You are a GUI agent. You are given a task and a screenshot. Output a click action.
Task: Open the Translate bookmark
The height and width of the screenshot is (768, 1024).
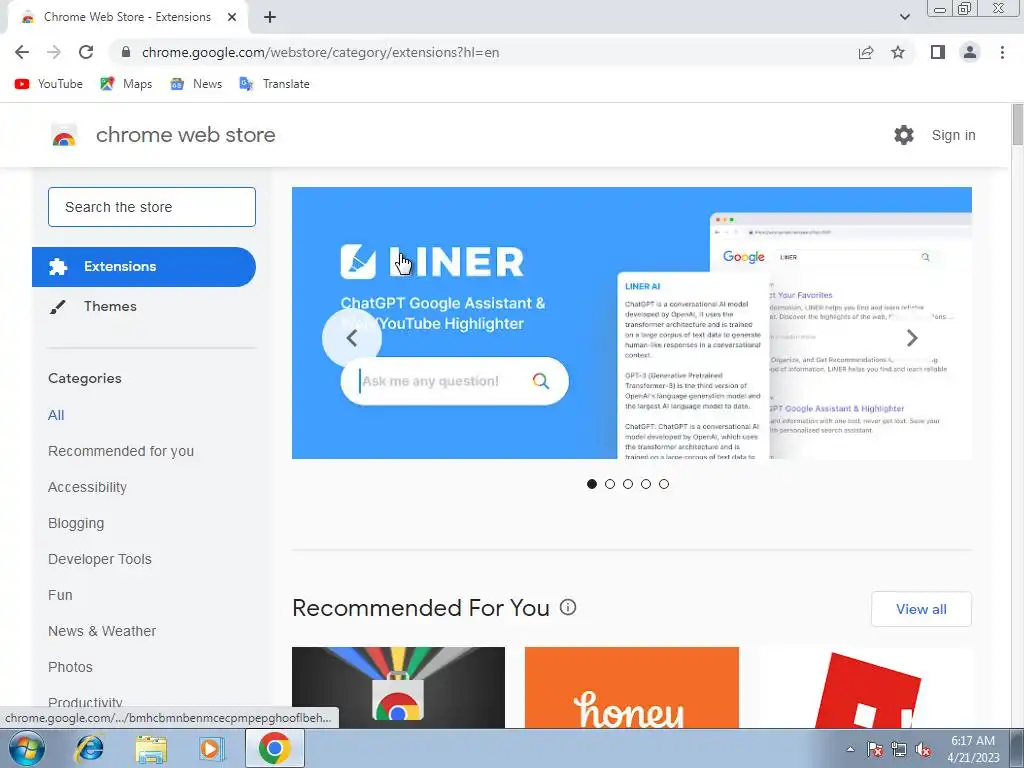[x=274, y=84]
